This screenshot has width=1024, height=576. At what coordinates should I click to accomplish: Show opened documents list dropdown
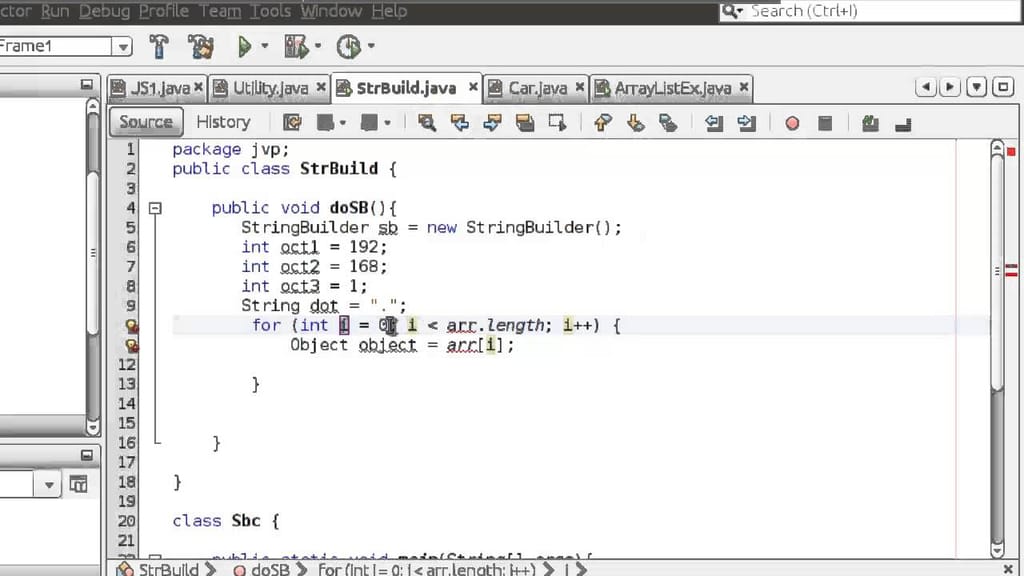click(977, 88)
